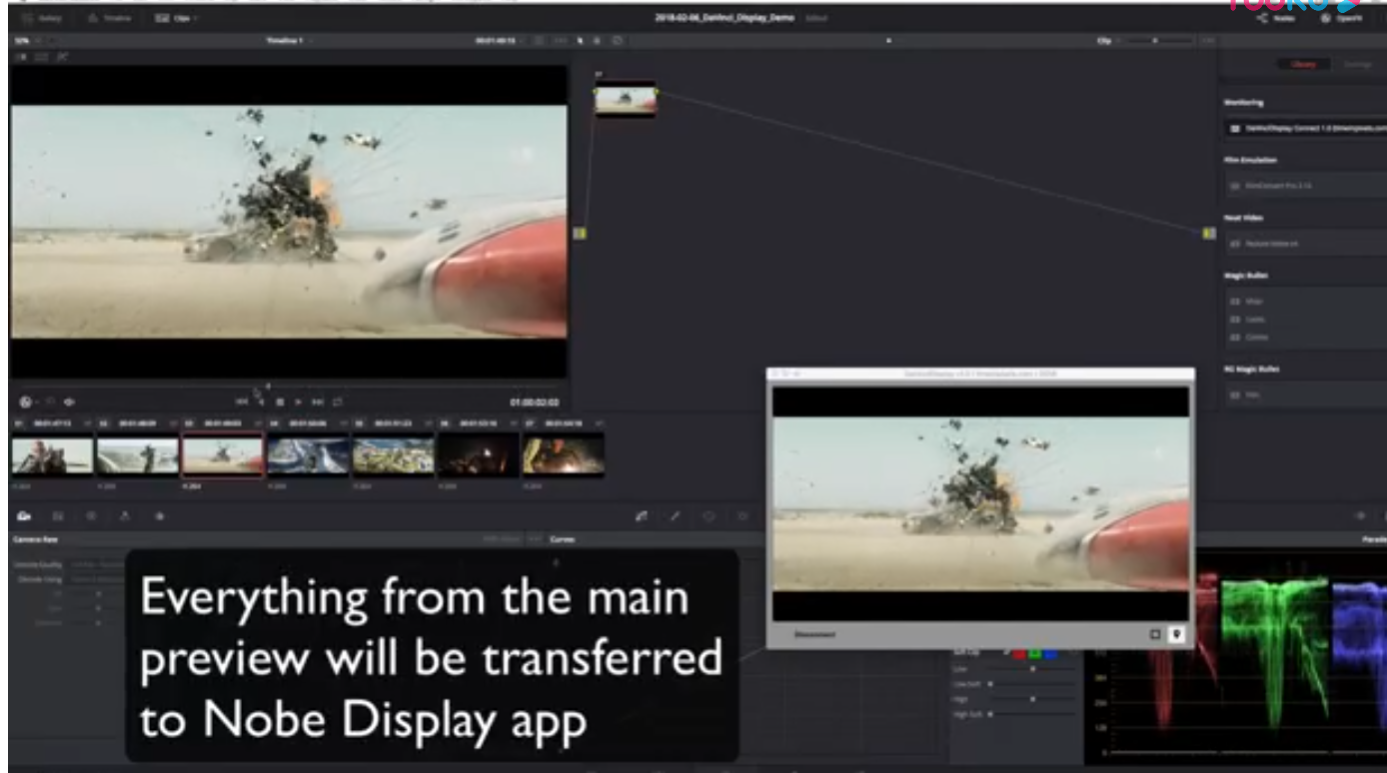Select clip 05 thumbnail in timeline
Screen dimensions: 1387x773
click(393, 454)
